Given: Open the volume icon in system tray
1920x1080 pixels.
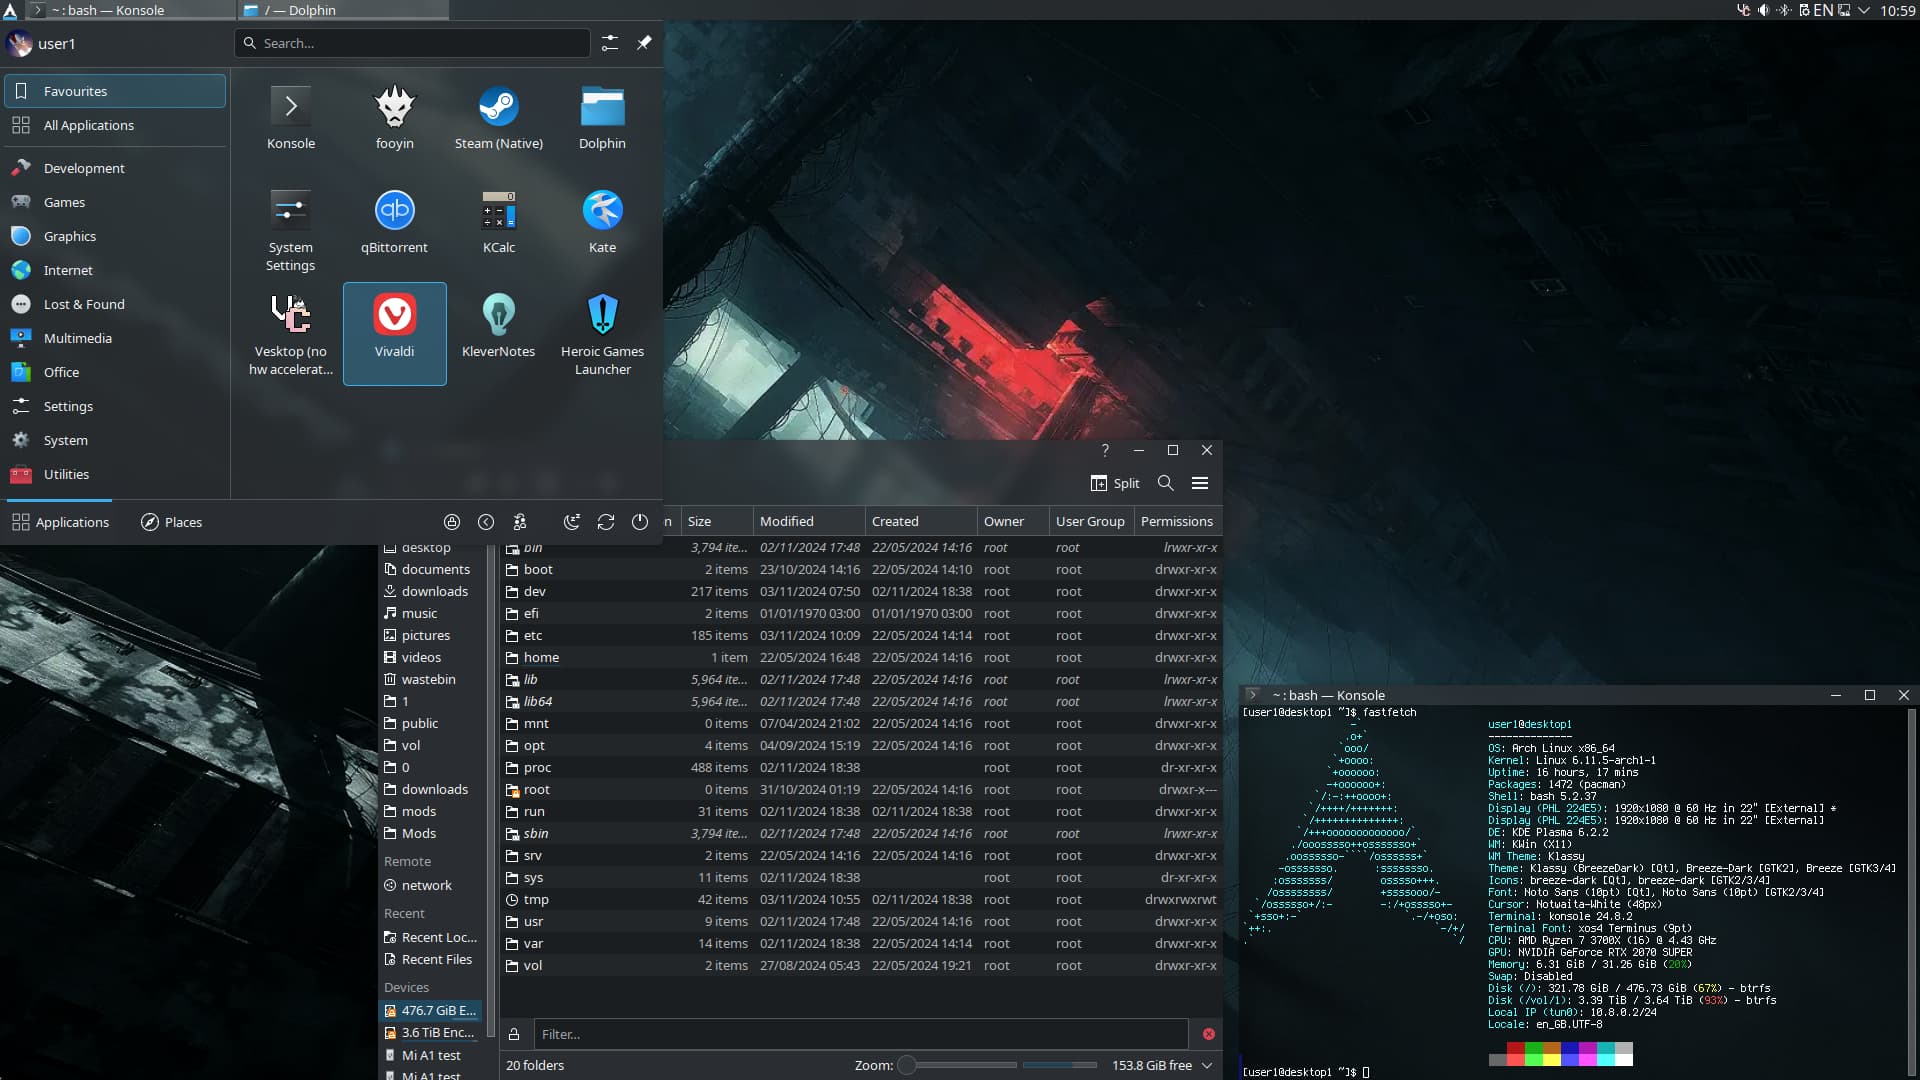Looking at the screenshot, I should pos(1764,10).
